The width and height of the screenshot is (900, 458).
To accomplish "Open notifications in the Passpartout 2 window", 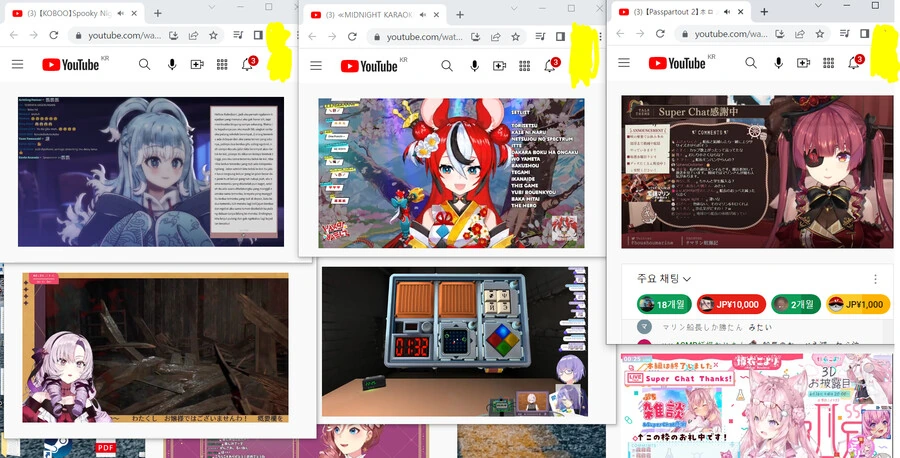I will tap(854, 63).
